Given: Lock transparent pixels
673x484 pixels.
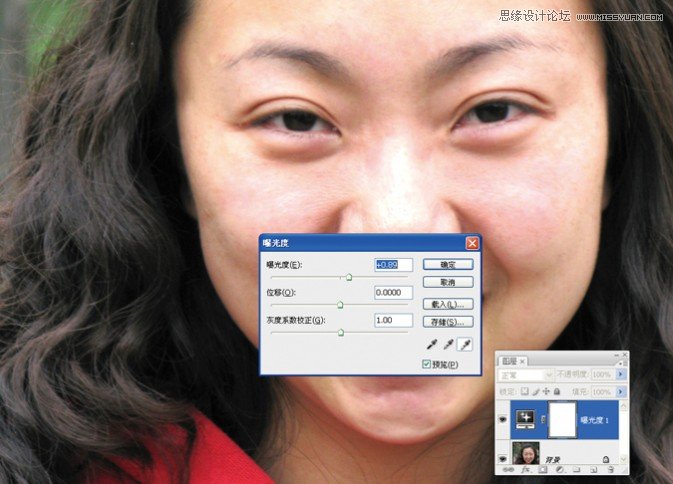Looking at the screenshot, I should point(524,391).
